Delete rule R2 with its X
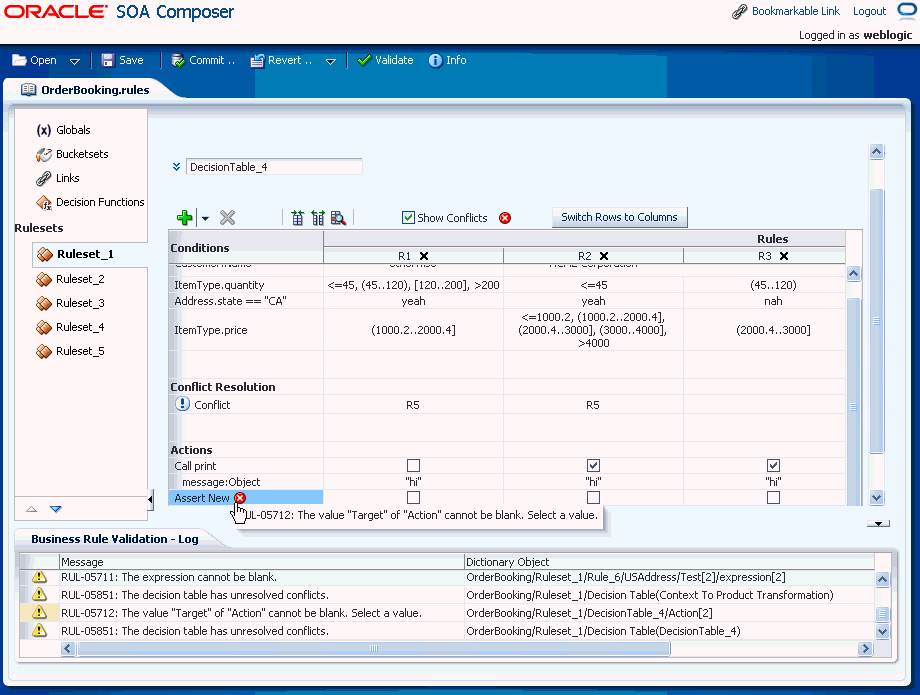Image resolution: width=920 pixels, height=695 pixels. [604, 256]
